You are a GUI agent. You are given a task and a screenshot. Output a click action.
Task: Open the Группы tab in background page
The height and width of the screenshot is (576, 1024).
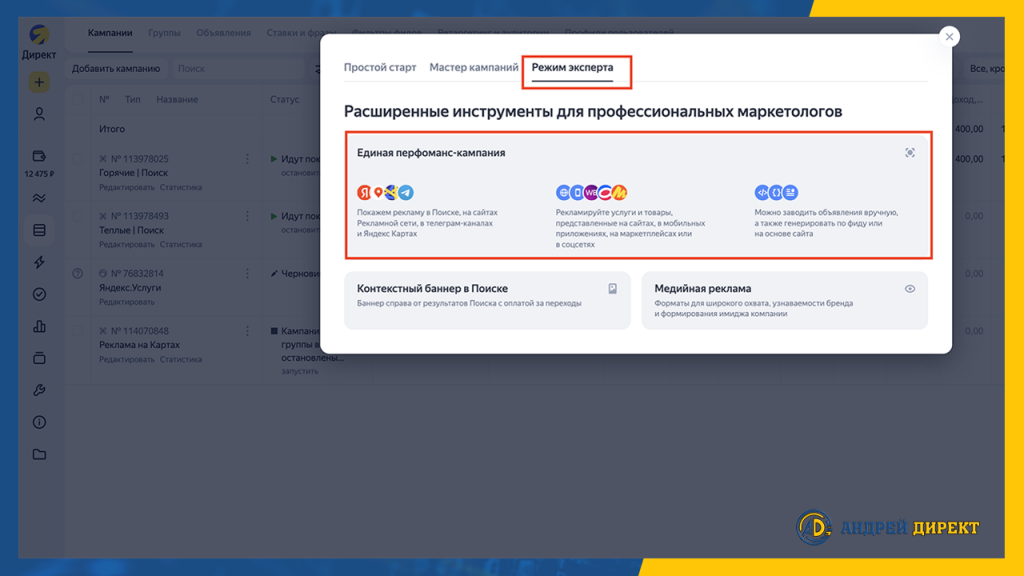(x=165, y=33)
